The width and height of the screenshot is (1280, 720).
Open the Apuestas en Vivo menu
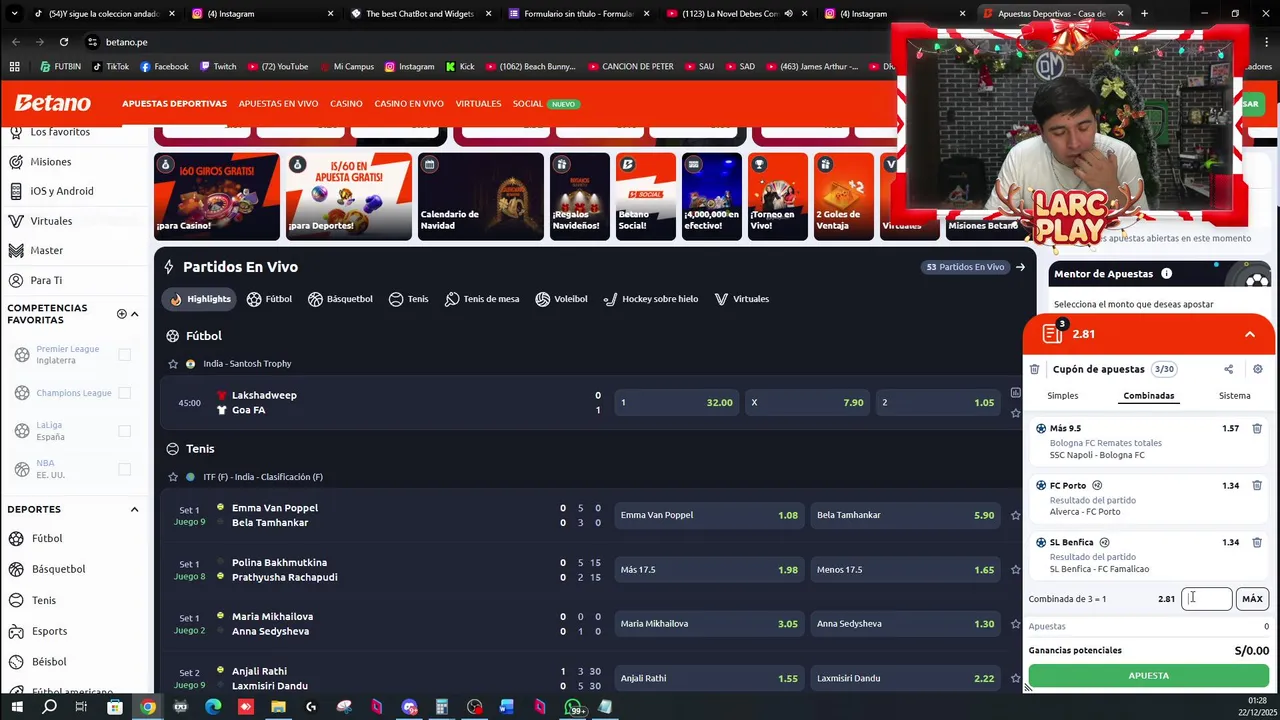[278, 103]
